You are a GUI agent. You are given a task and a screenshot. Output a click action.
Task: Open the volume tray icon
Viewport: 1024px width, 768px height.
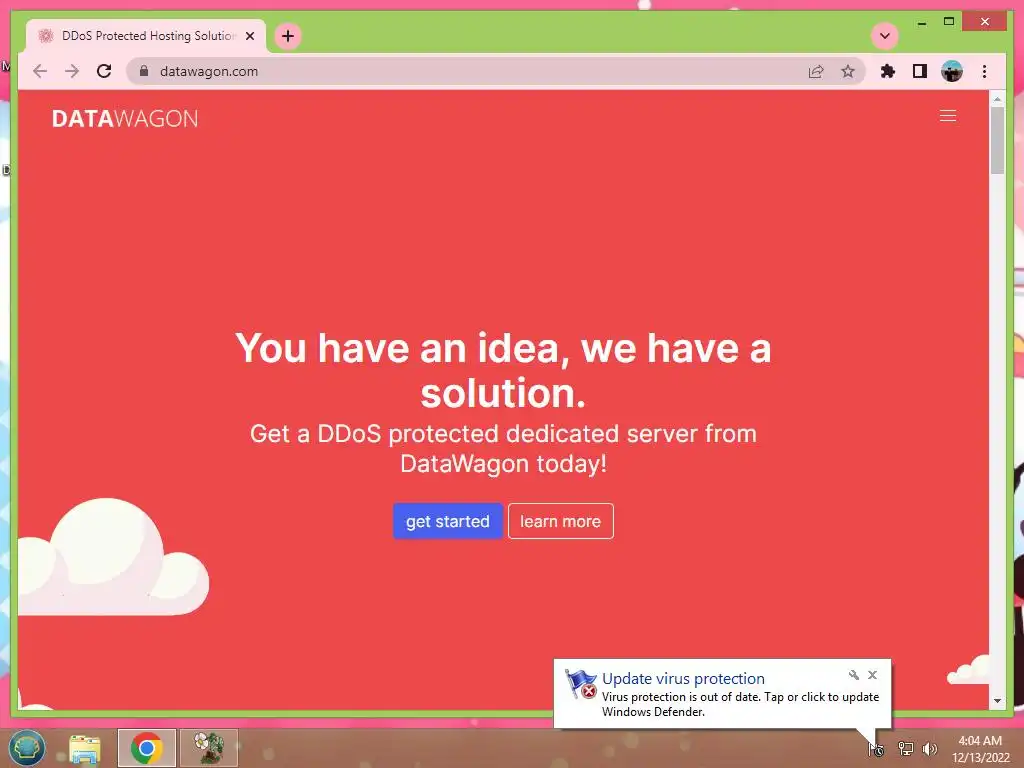tap(930, 748)
